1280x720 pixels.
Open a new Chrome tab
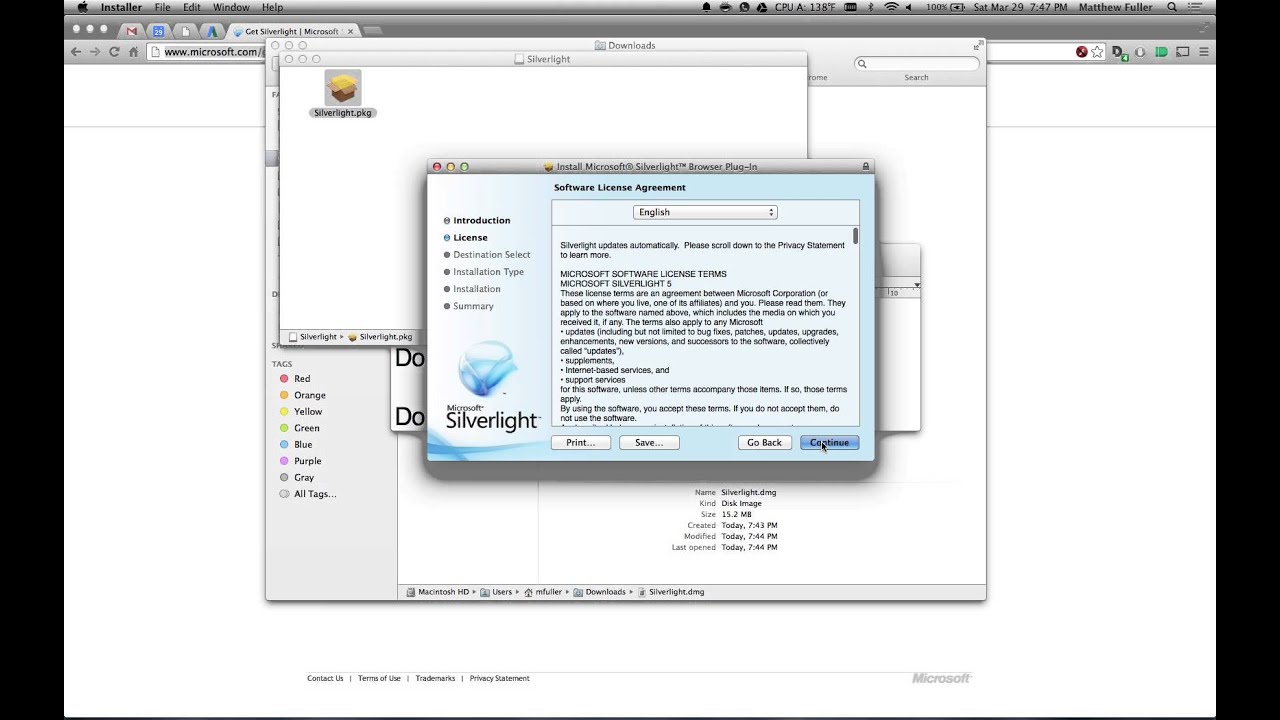coord(372,31)
